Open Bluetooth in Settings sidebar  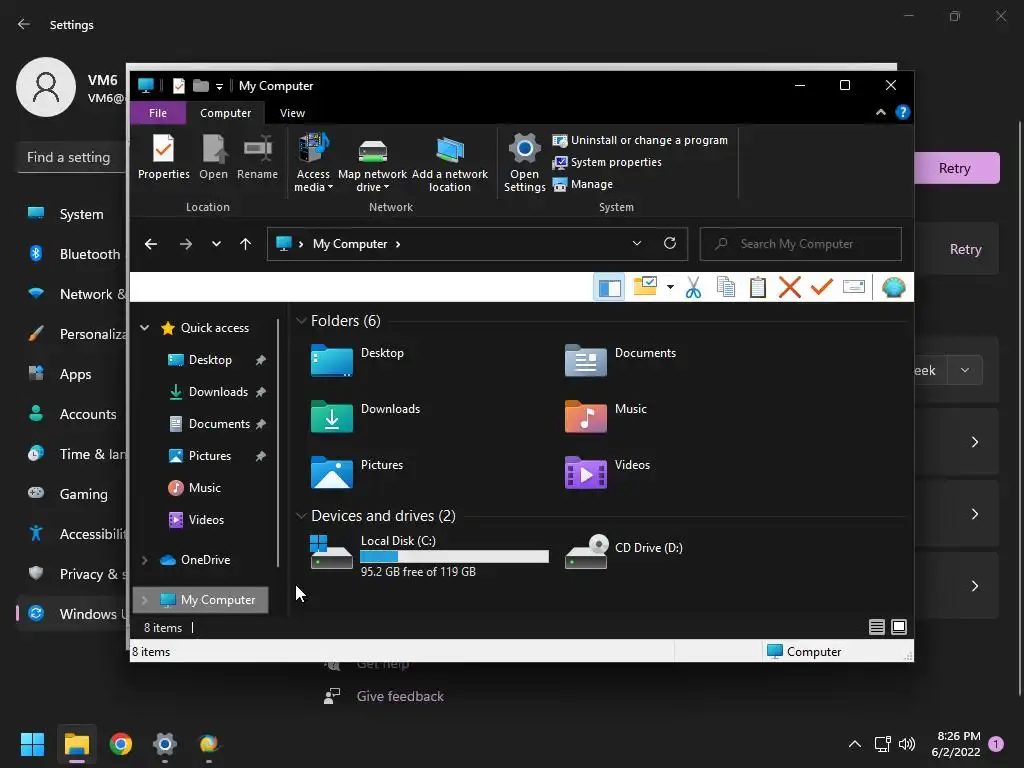73,254
